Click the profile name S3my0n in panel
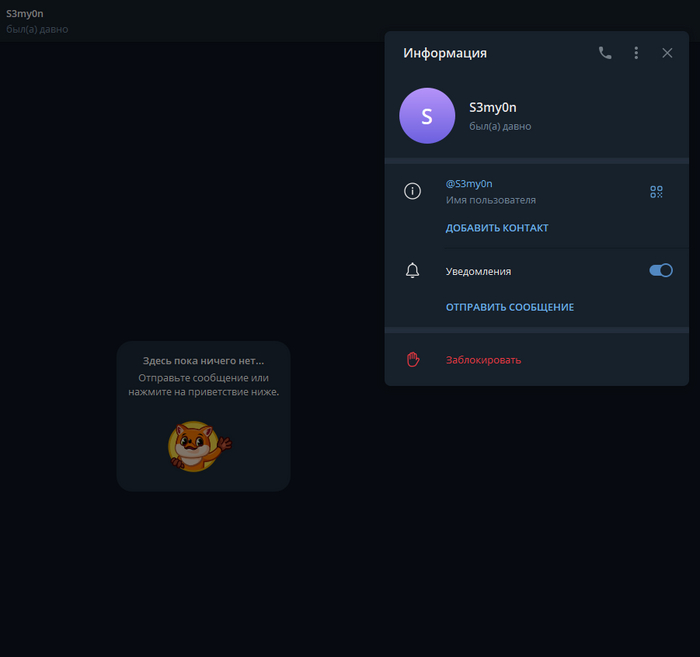 pos(492,108)
